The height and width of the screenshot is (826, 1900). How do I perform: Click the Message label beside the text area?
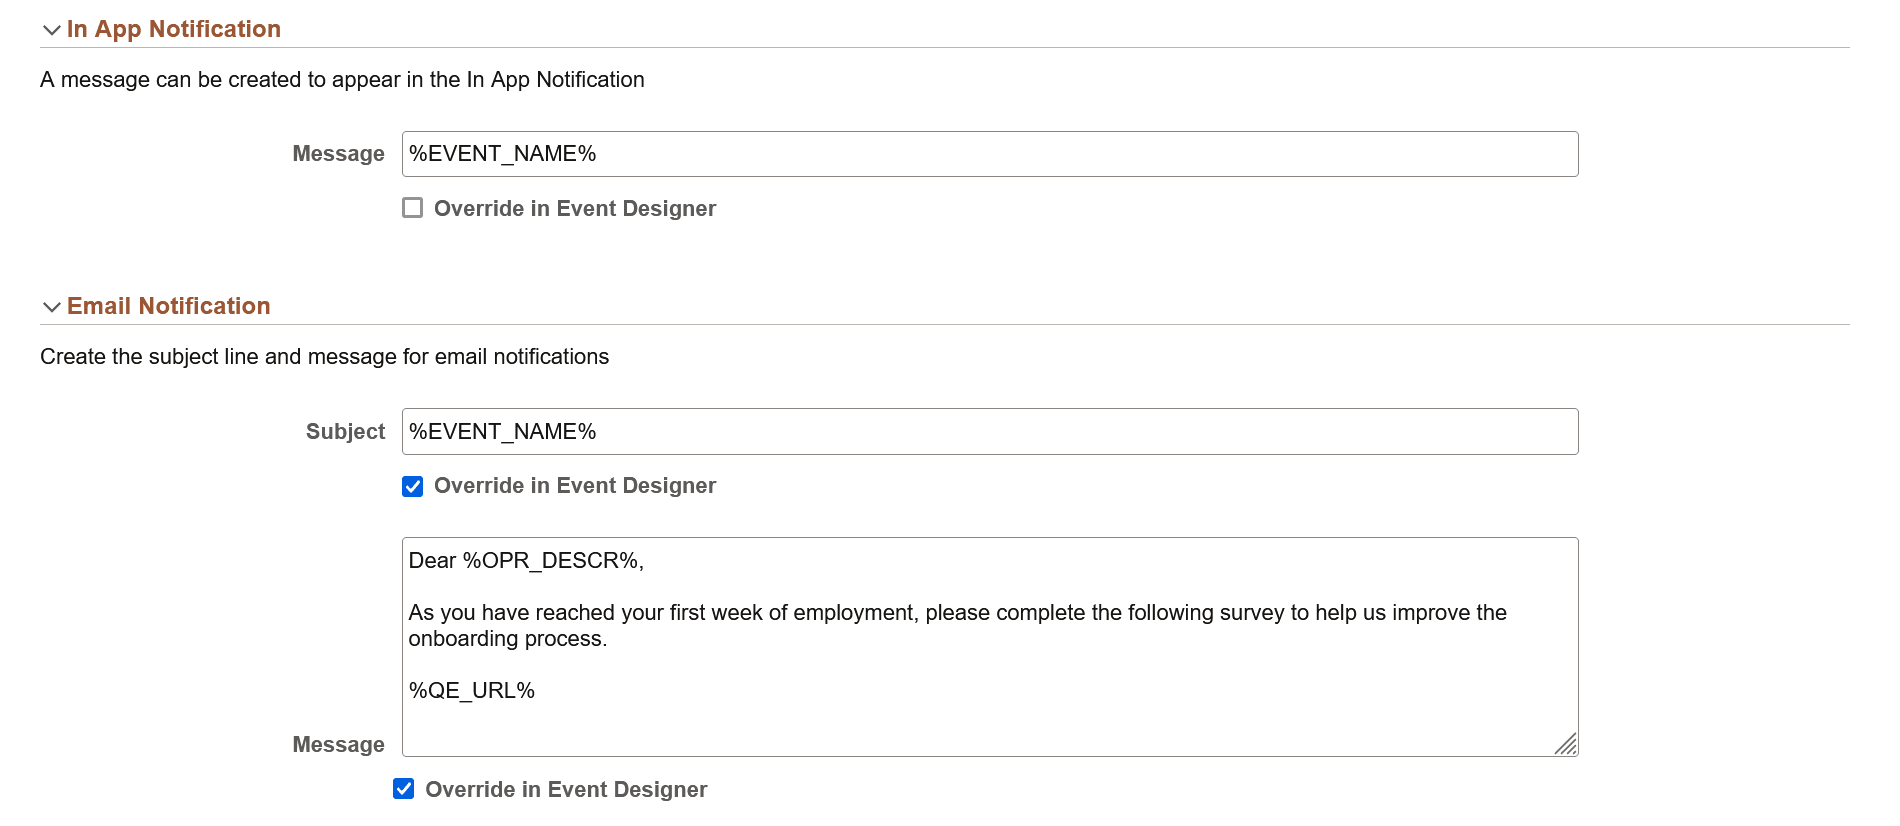click(x=339, y=744)
